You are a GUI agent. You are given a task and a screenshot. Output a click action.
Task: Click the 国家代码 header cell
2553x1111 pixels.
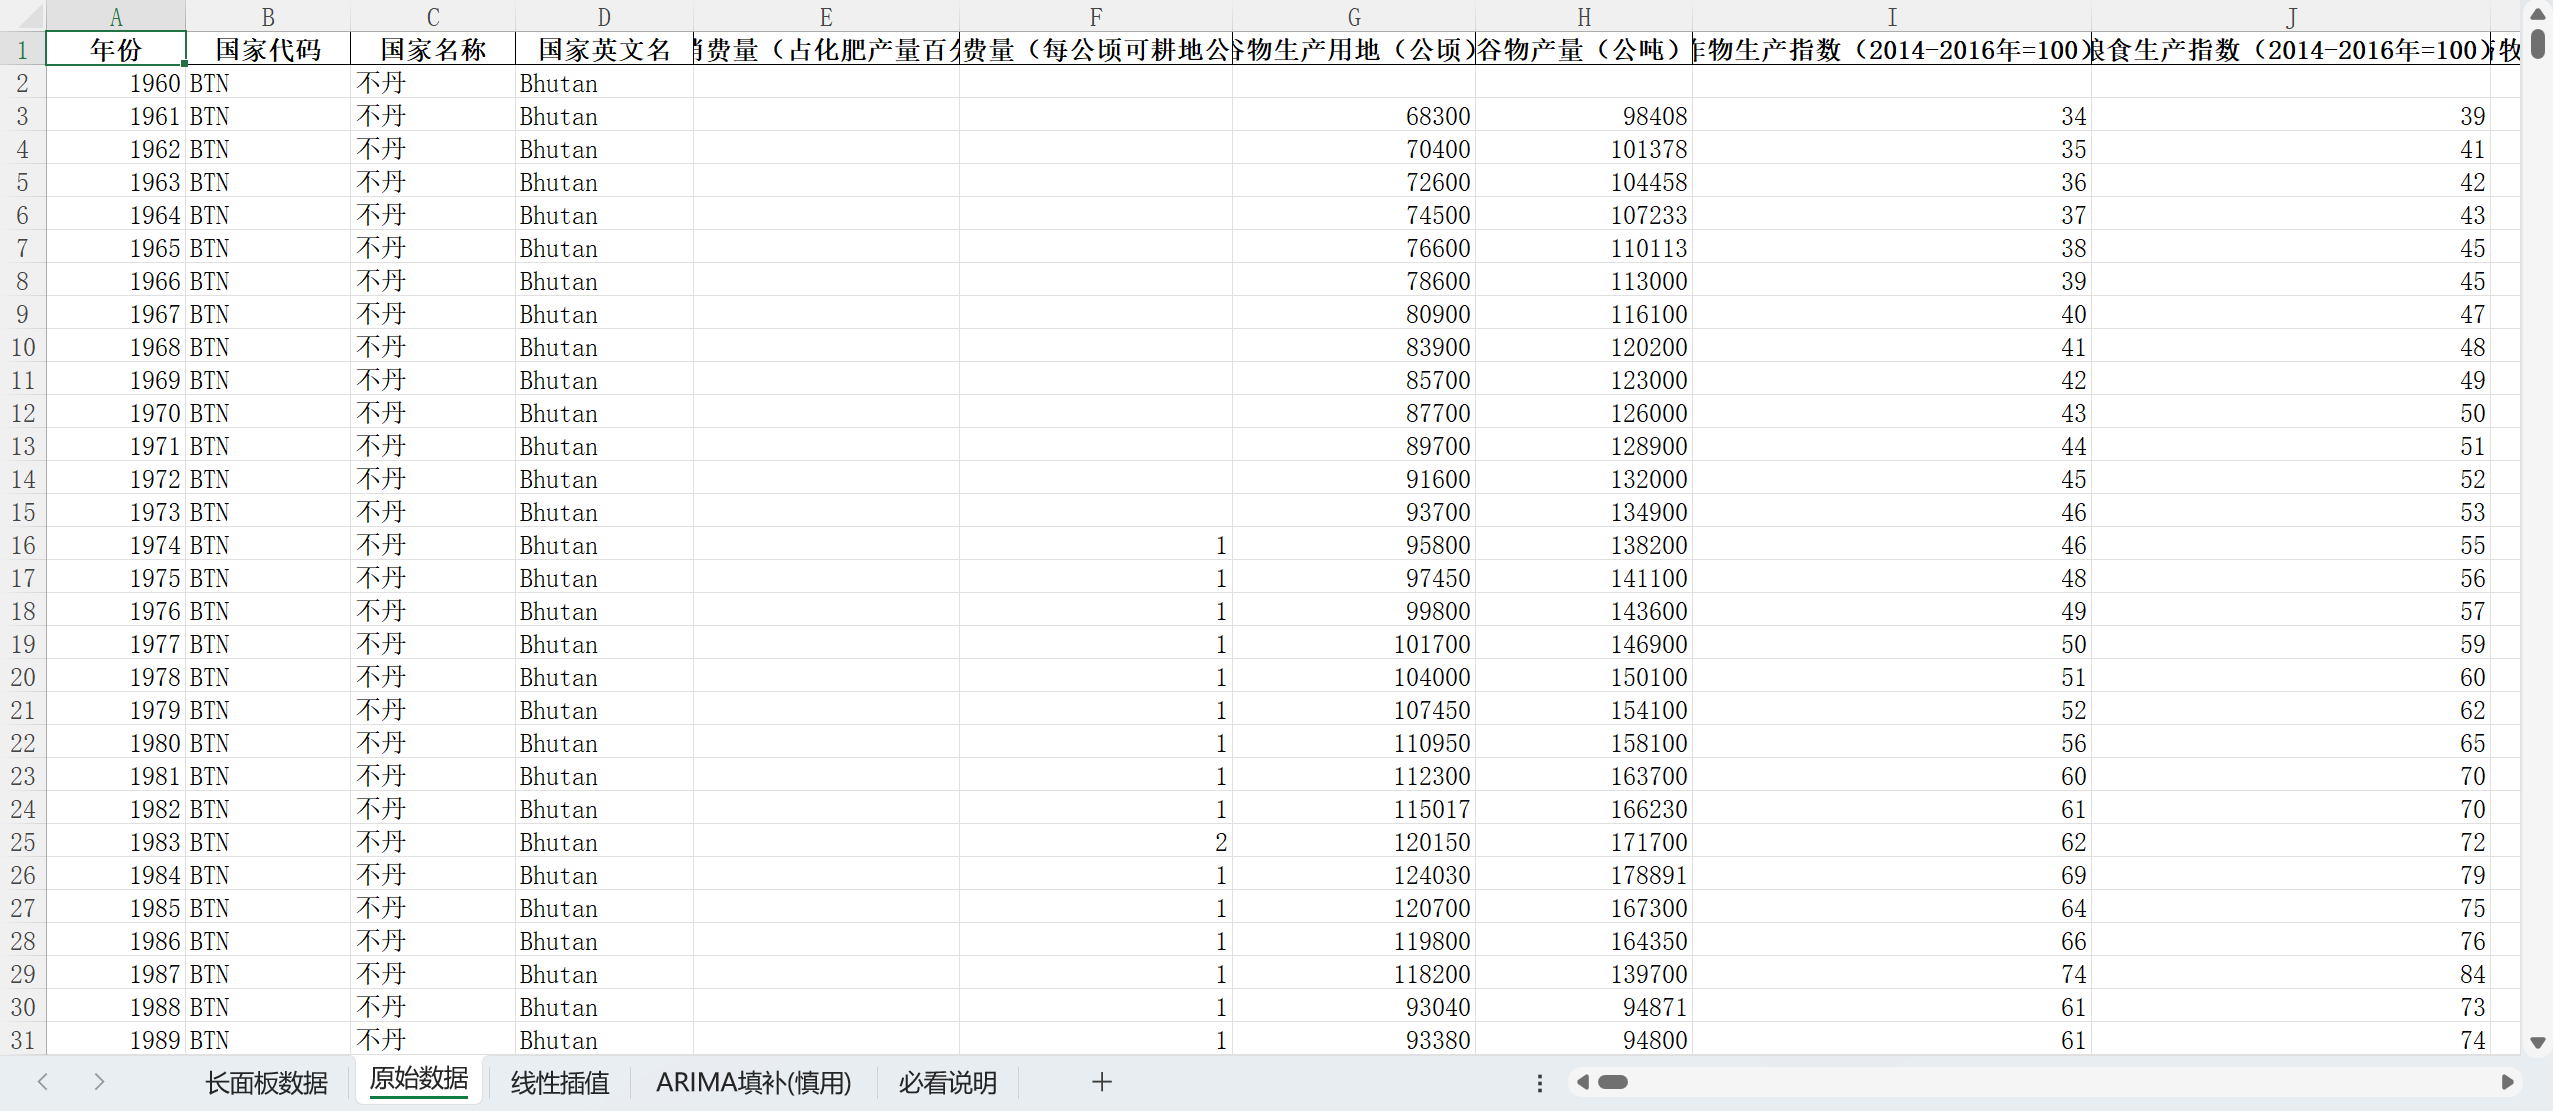click(x=268, y=49)
